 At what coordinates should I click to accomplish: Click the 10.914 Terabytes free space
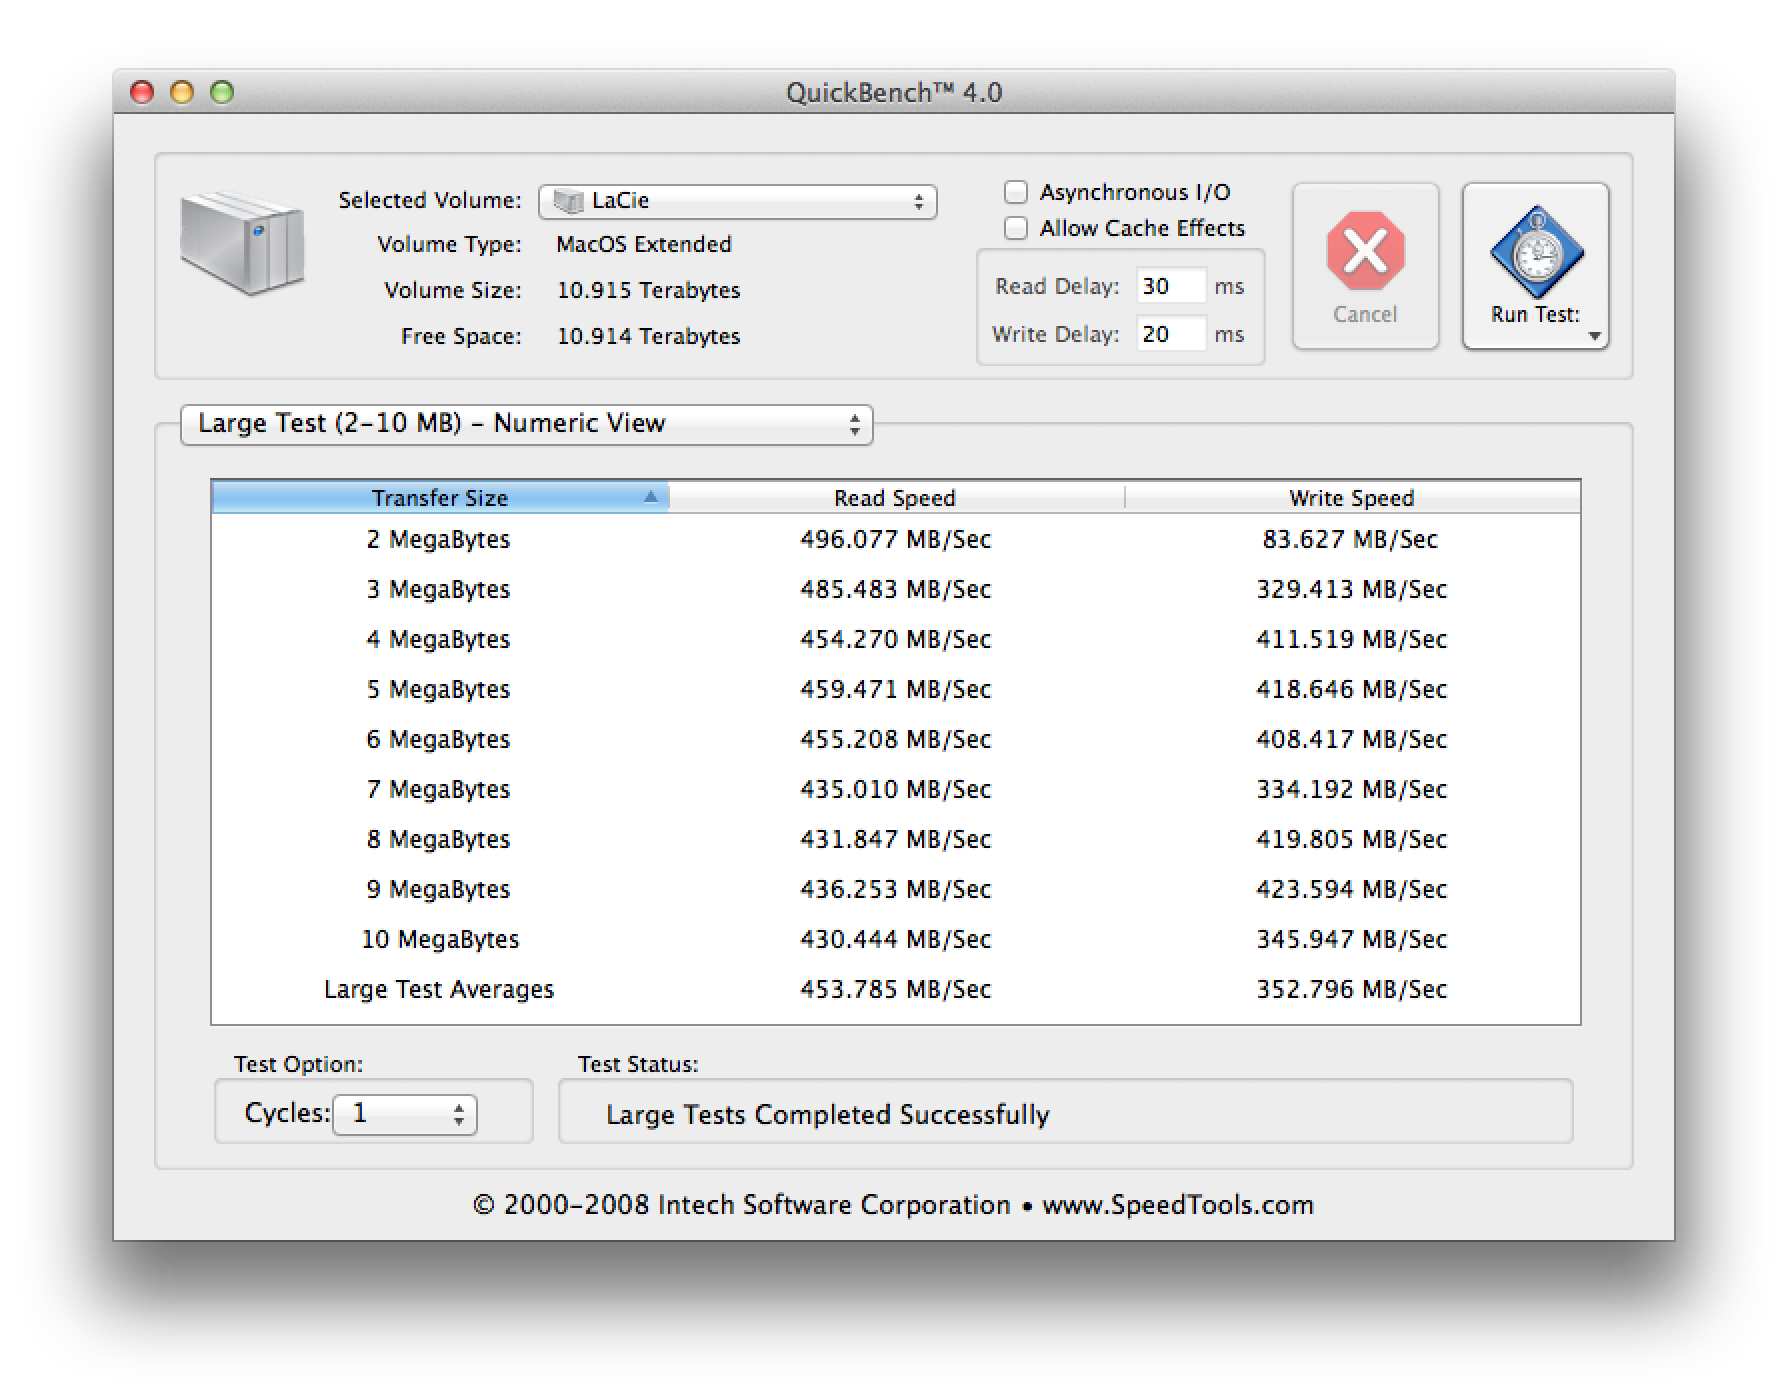(x=648, y=337)
